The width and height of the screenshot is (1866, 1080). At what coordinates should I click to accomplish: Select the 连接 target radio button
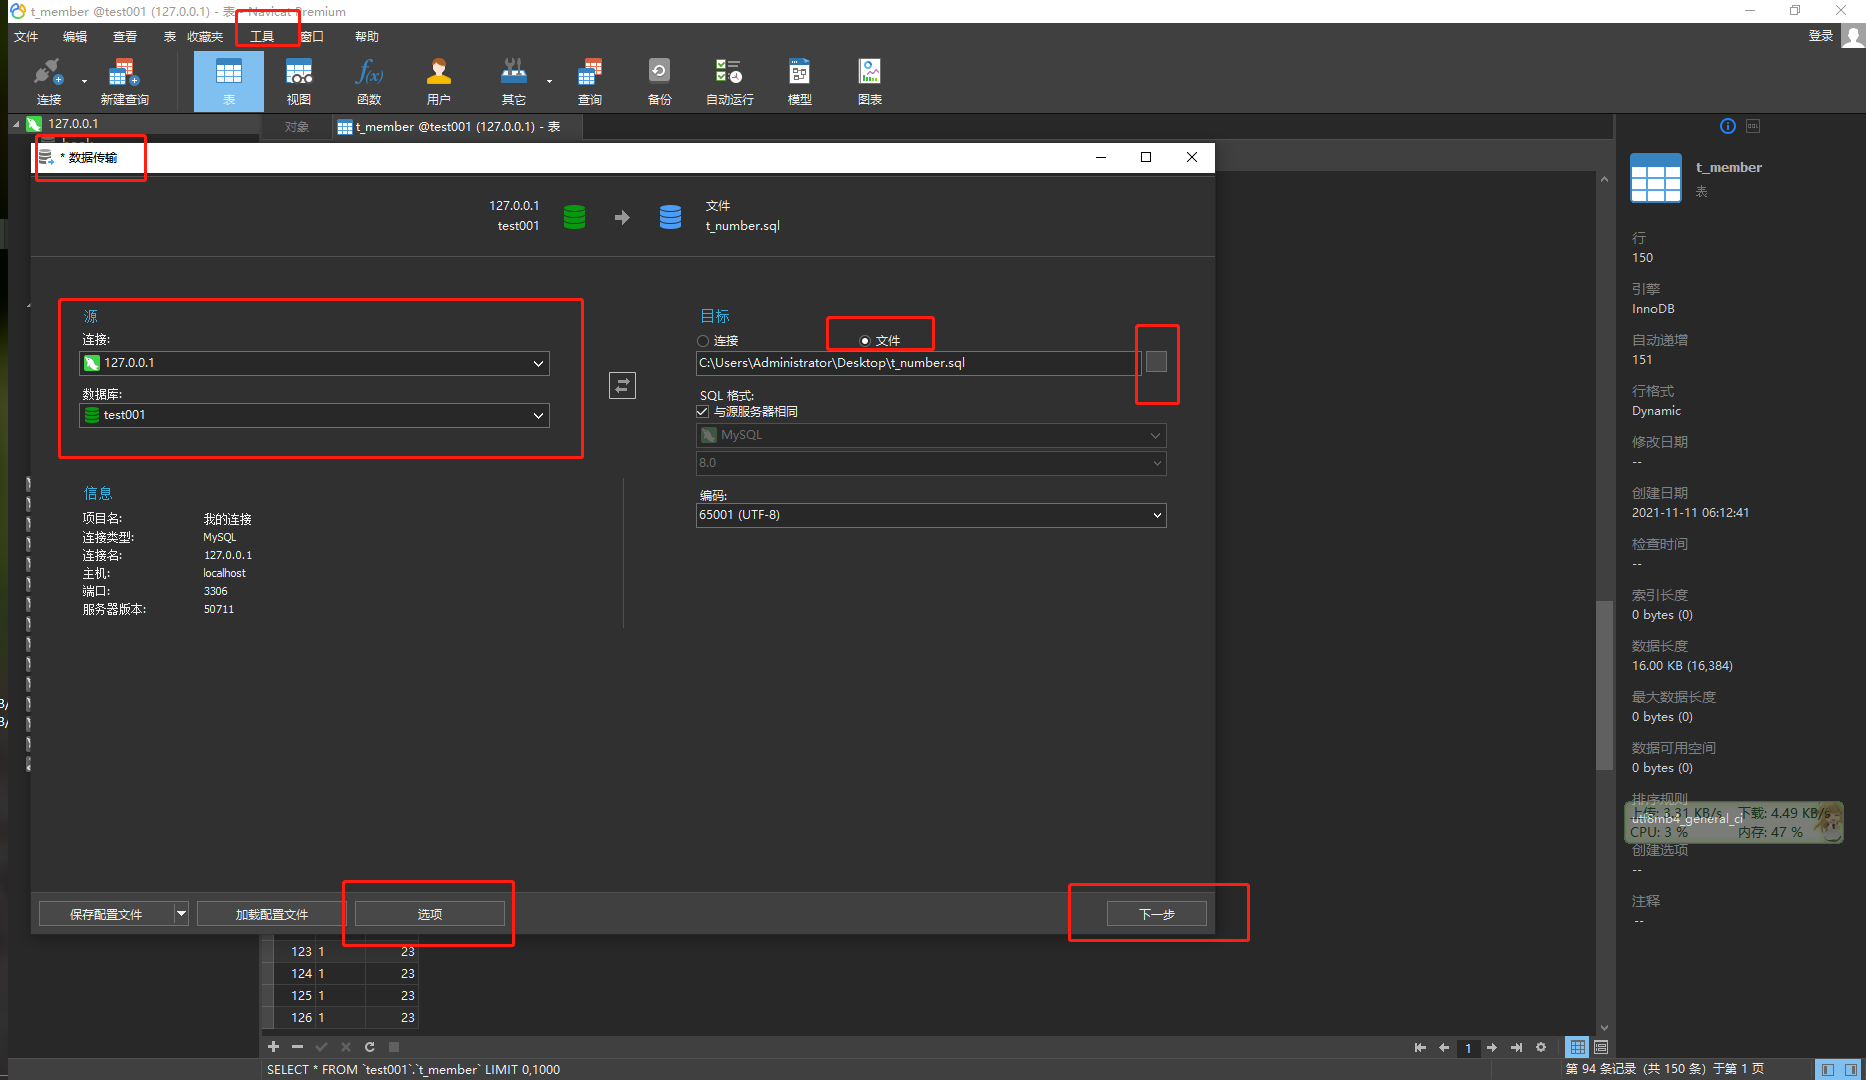tap(703, 341)
